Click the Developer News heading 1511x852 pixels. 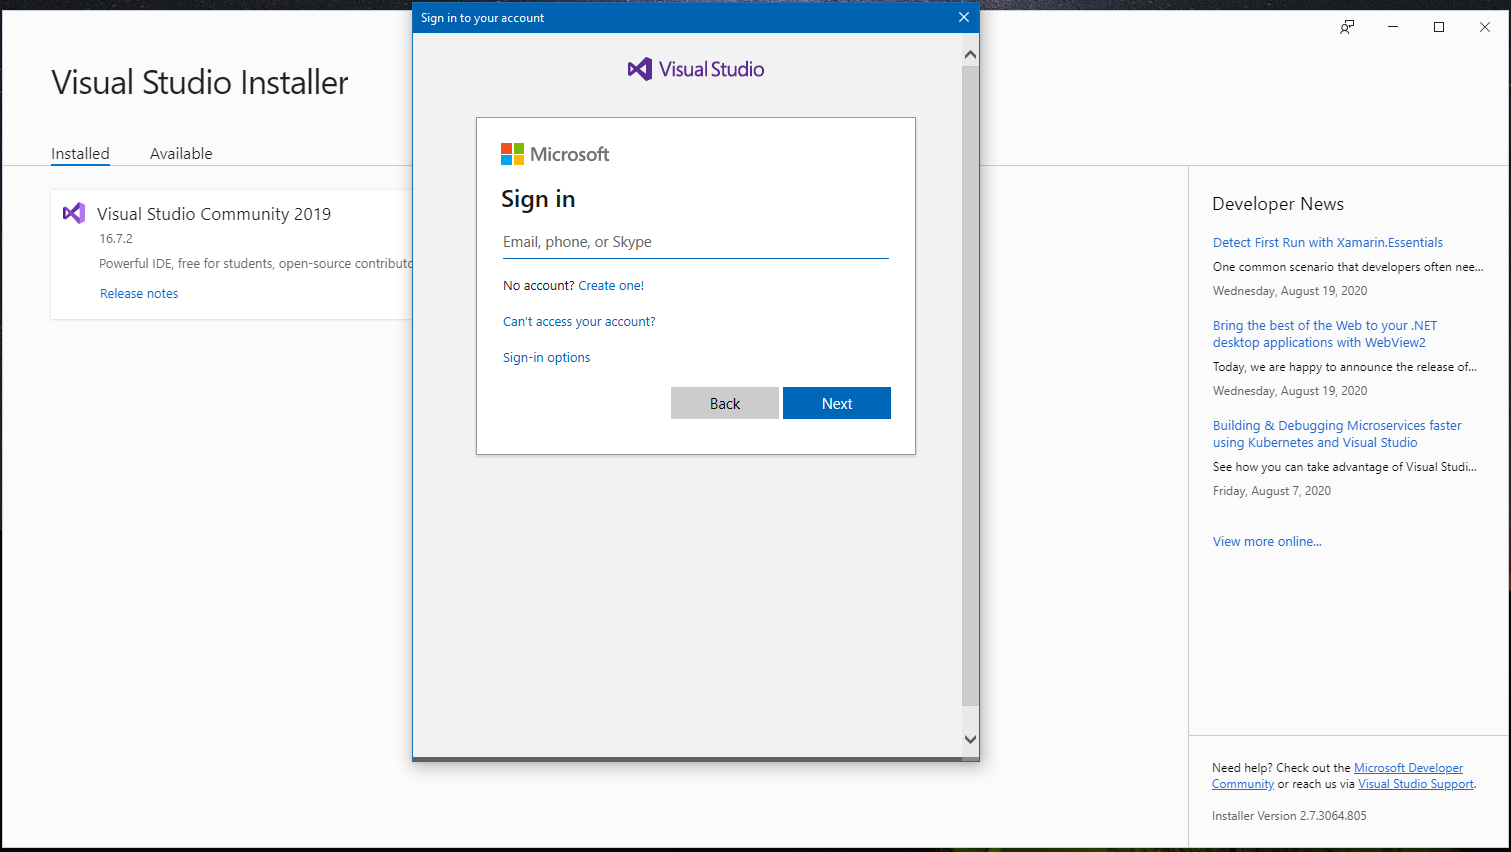pyautogui.click(x=1278, y=204)
